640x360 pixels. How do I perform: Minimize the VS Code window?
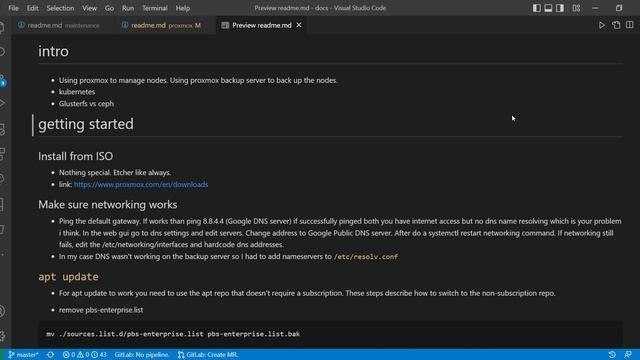595,8
